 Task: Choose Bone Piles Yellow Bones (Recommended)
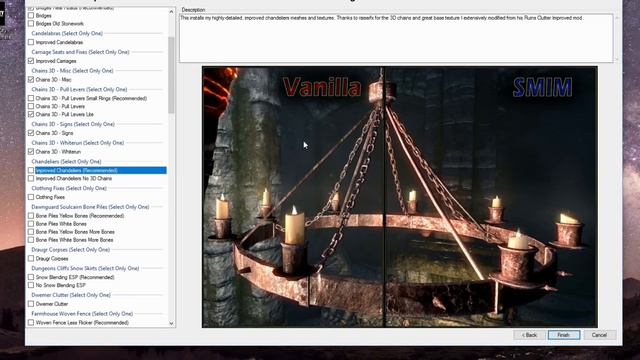(31, 216)
